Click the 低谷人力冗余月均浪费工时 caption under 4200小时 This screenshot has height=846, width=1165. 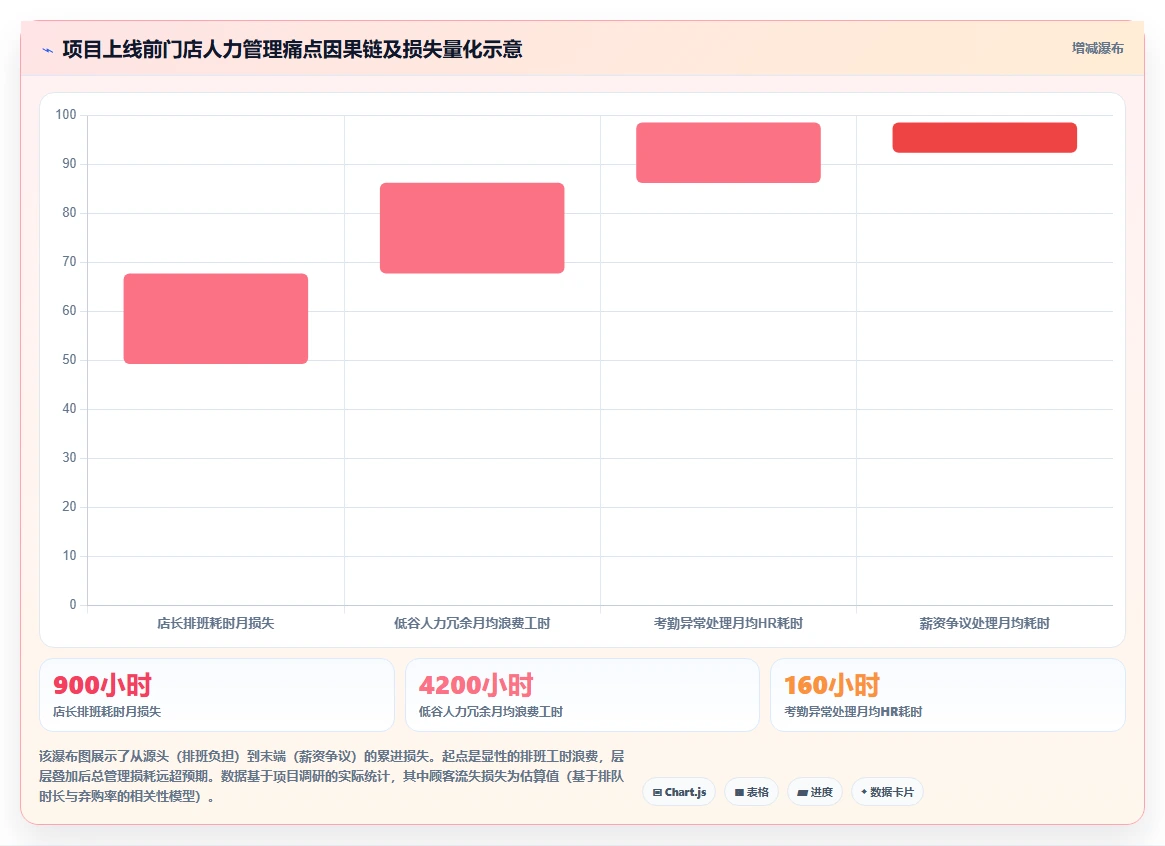pyautogui.click(x=490, y=712)
